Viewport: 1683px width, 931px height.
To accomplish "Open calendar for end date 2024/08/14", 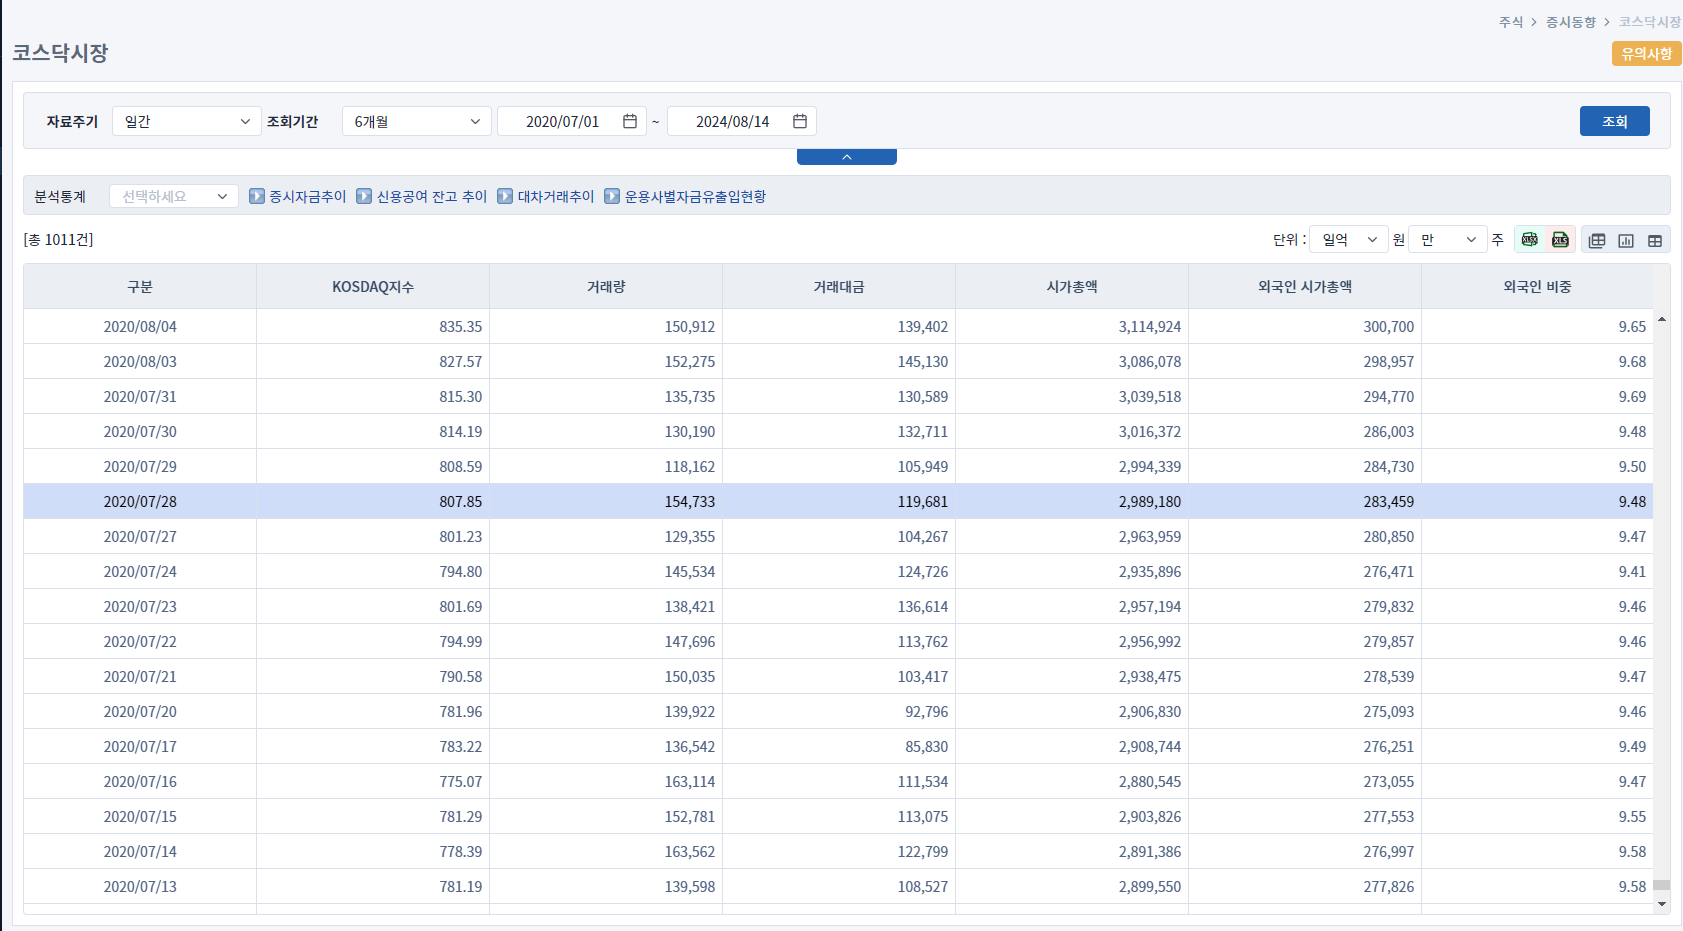I will click(800, 121).
